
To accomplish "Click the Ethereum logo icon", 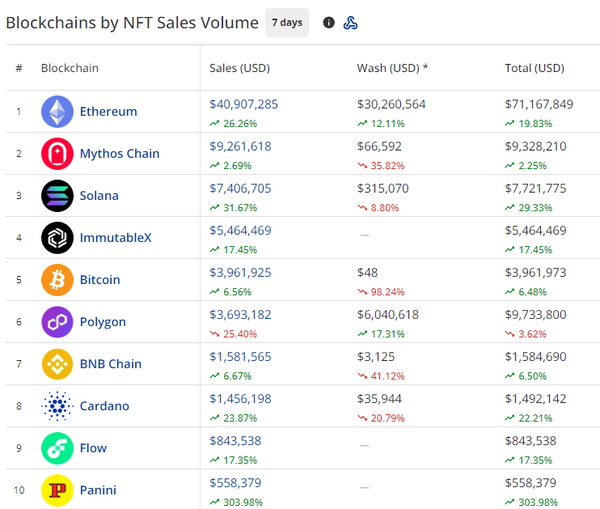I will (57, 111).
